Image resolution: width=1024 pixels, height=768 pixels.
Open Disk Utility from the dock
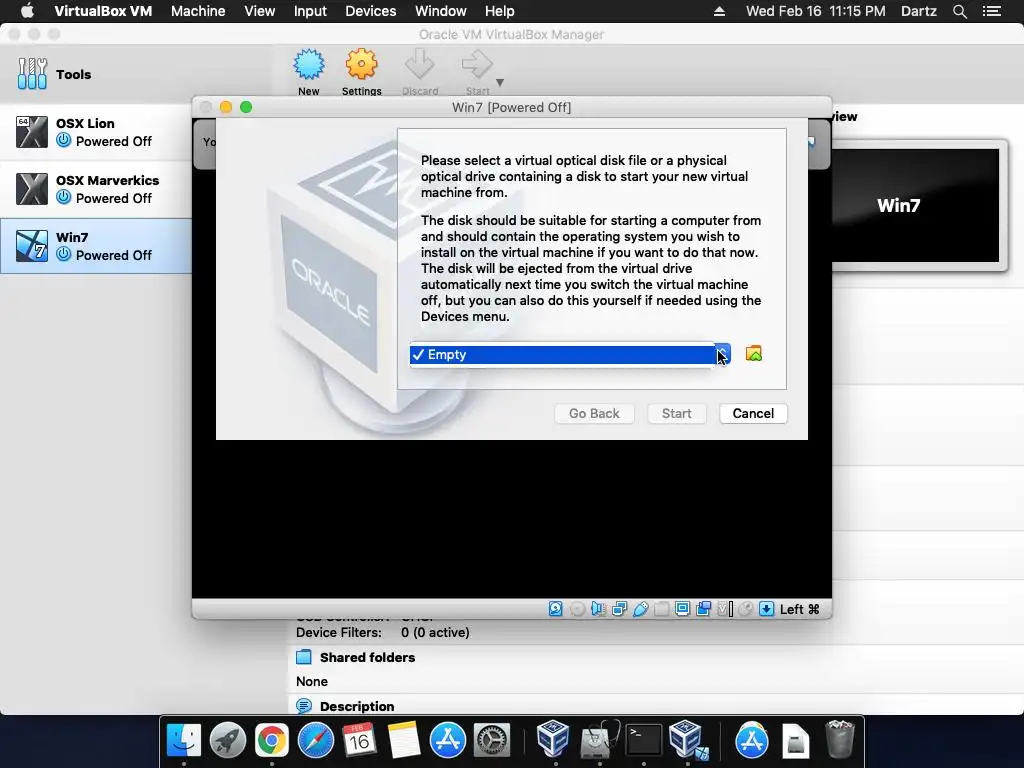[600, 741]
